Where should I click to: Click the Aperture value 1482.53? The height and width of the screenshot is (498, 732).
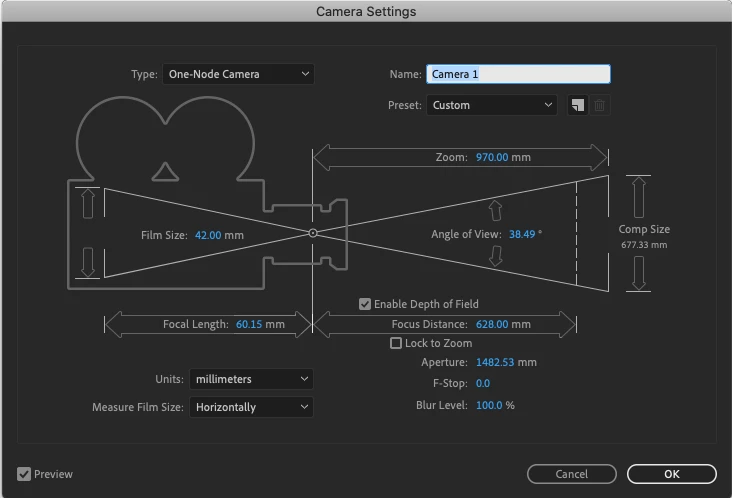(495, 362)
